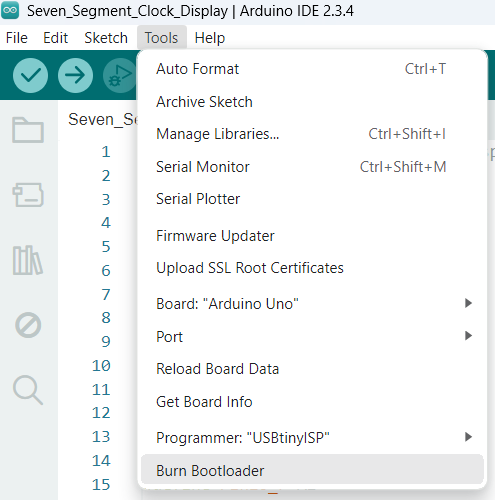
Task: Open the Sketch menu
Action: tap(106, 38)
